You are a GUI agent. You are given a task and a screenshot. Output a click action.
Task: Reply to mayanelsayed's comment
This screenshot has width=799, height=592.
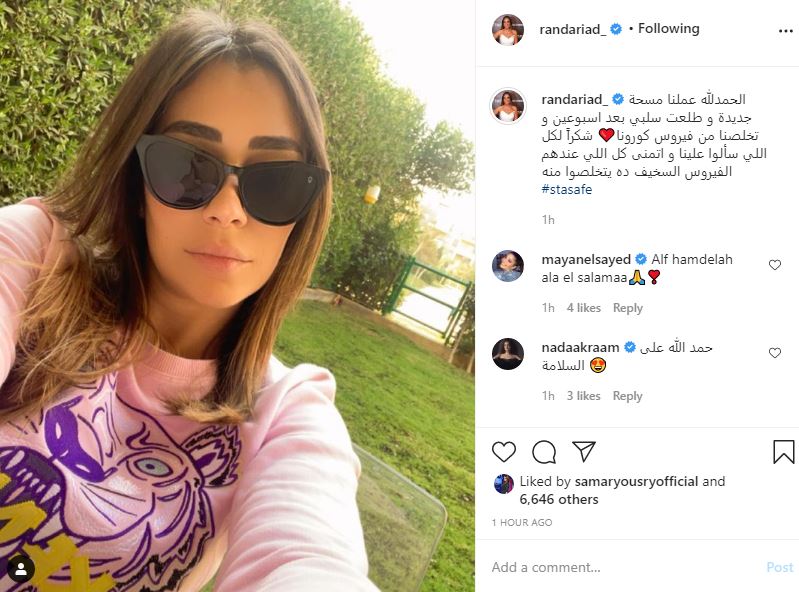click(627, 308)
